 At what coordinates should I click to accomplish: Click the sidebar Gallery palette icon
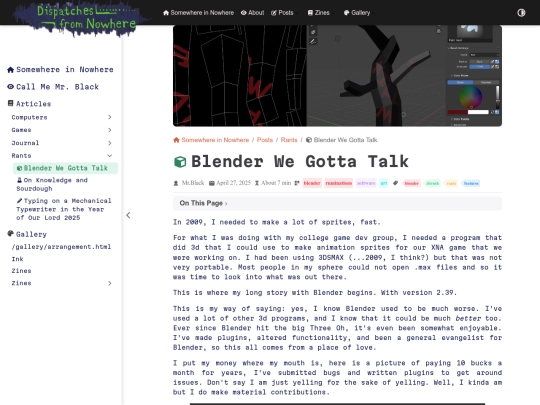coord(11,234)
